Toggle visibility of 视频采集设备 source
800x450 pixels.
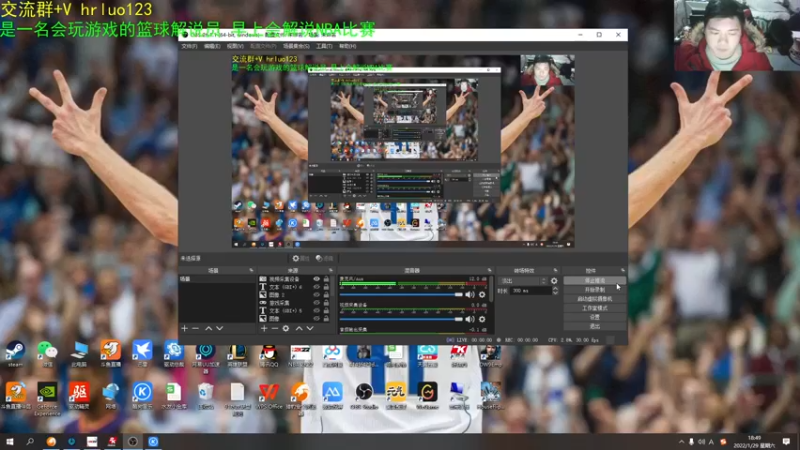[x=316, y=279]
